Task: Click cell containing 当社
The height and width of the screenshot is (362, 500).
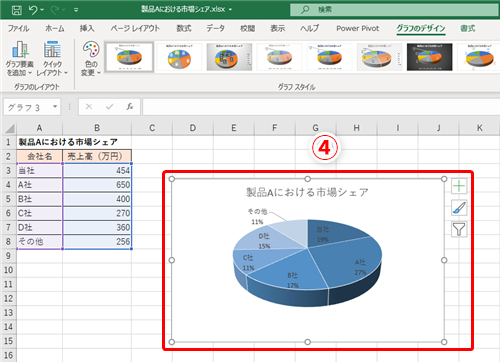Action: tap(40, 170)
